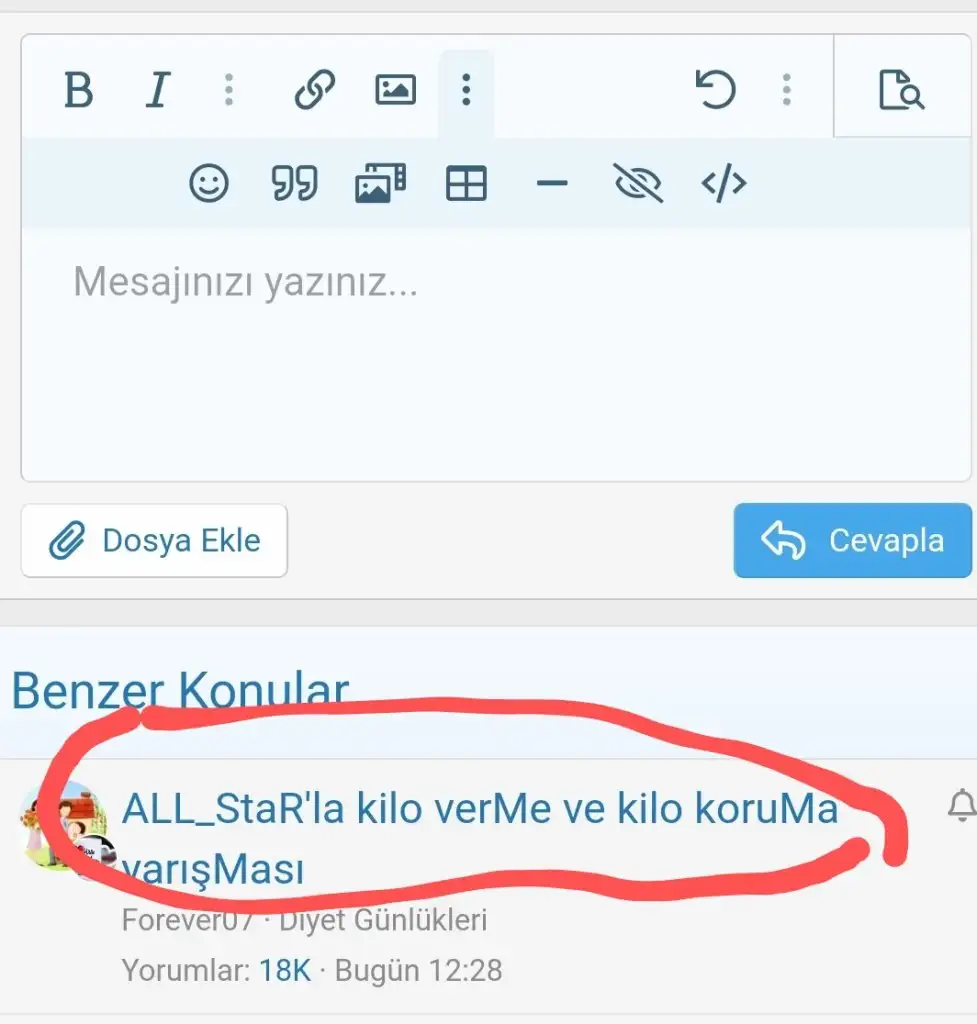Insert a horizontal line
This screenshot has width=977, height=1024.
tap(552, 183)
